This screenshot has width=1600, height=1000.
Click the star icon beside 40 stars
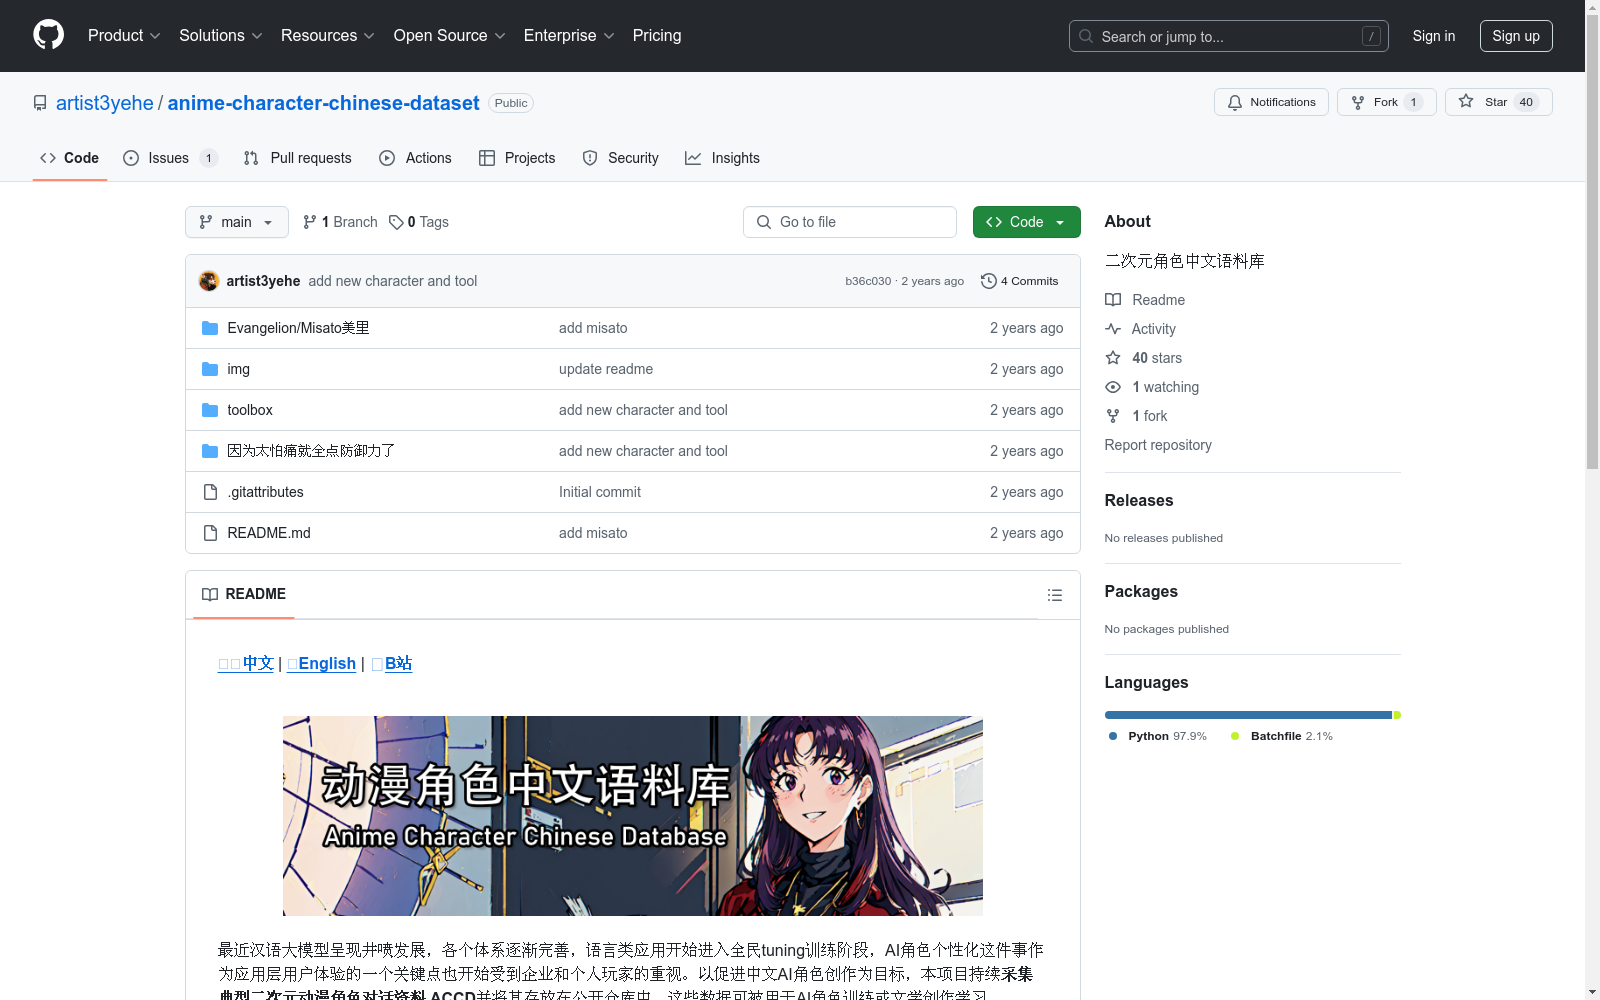point(1113,358)
